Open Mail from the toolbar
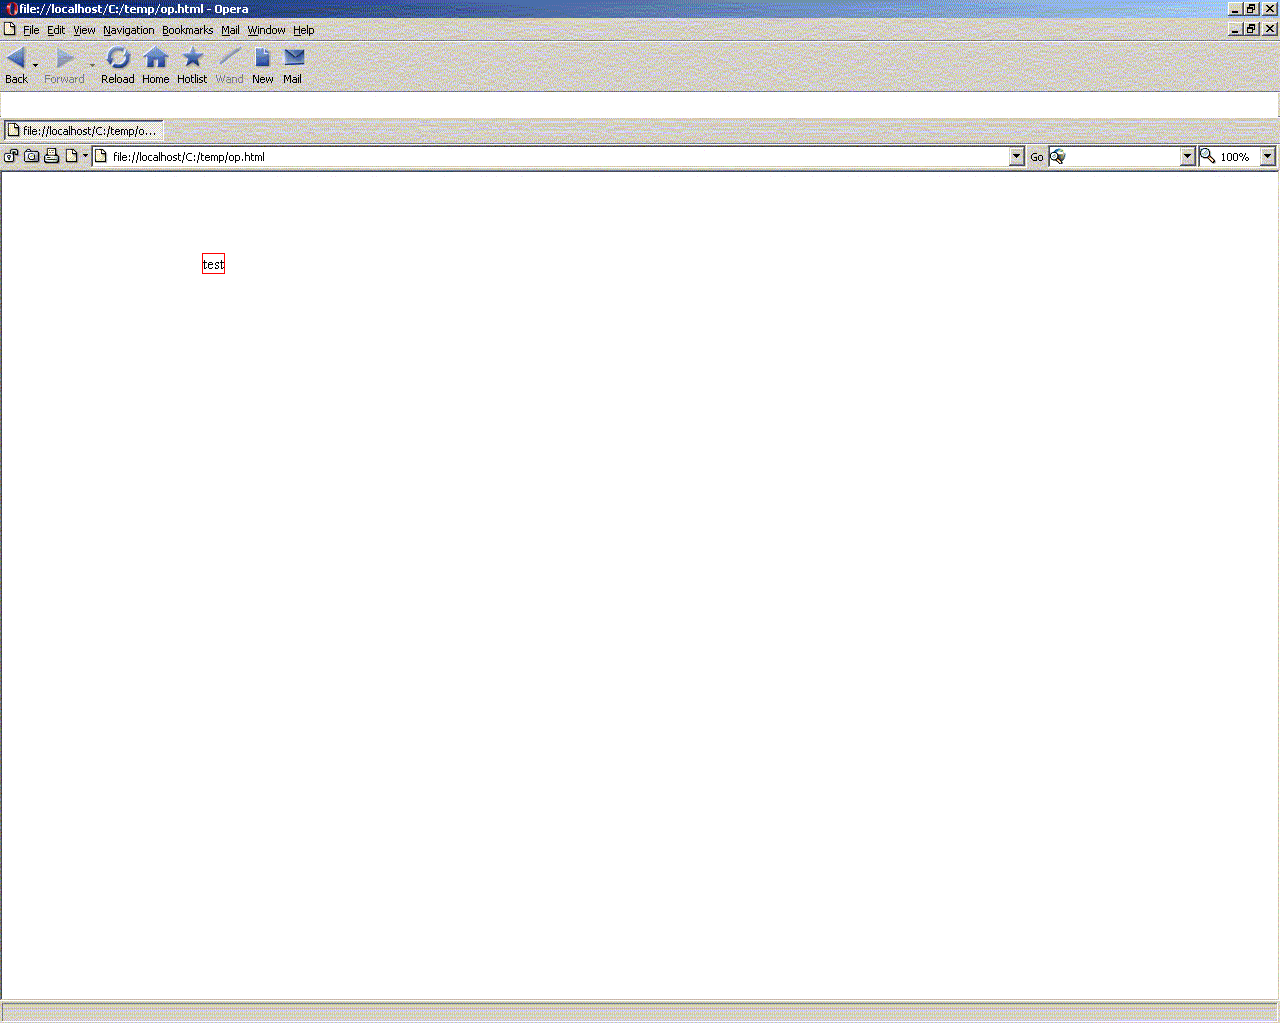1280x1024 pixels. click(x=293, y=59)
